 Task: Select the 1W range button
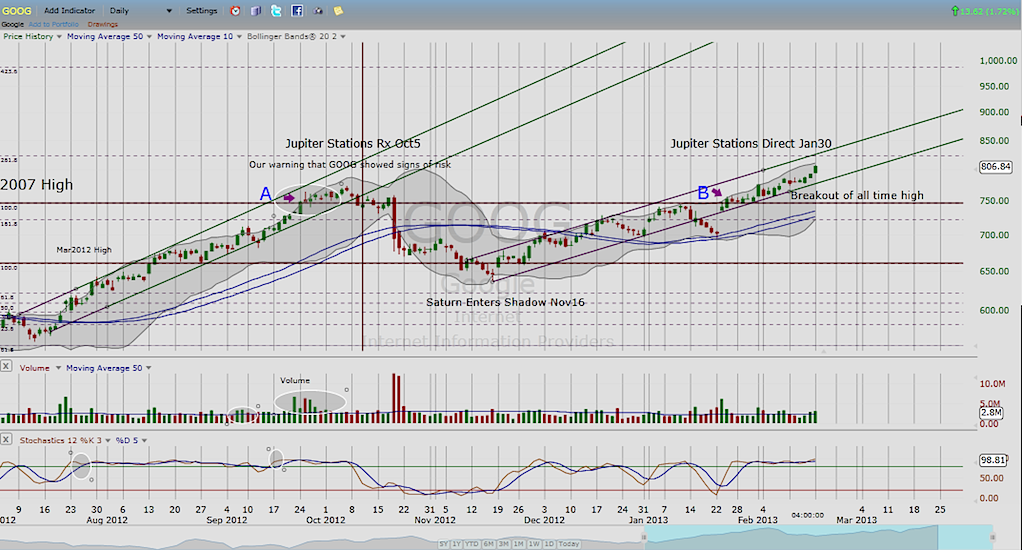pyautogui.click(x=534, y=543)
